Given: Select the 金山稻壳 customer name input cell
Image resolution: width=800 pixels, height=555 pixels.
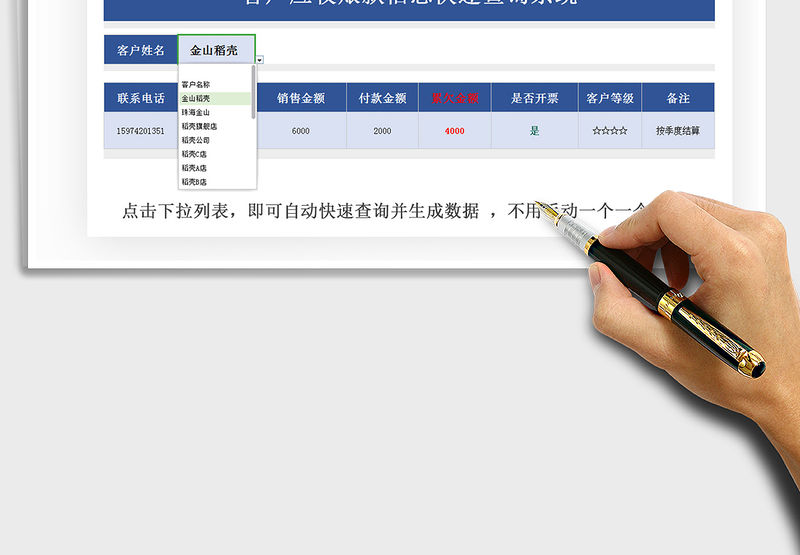Looking at the screenshot, I should tap(215, 50).
